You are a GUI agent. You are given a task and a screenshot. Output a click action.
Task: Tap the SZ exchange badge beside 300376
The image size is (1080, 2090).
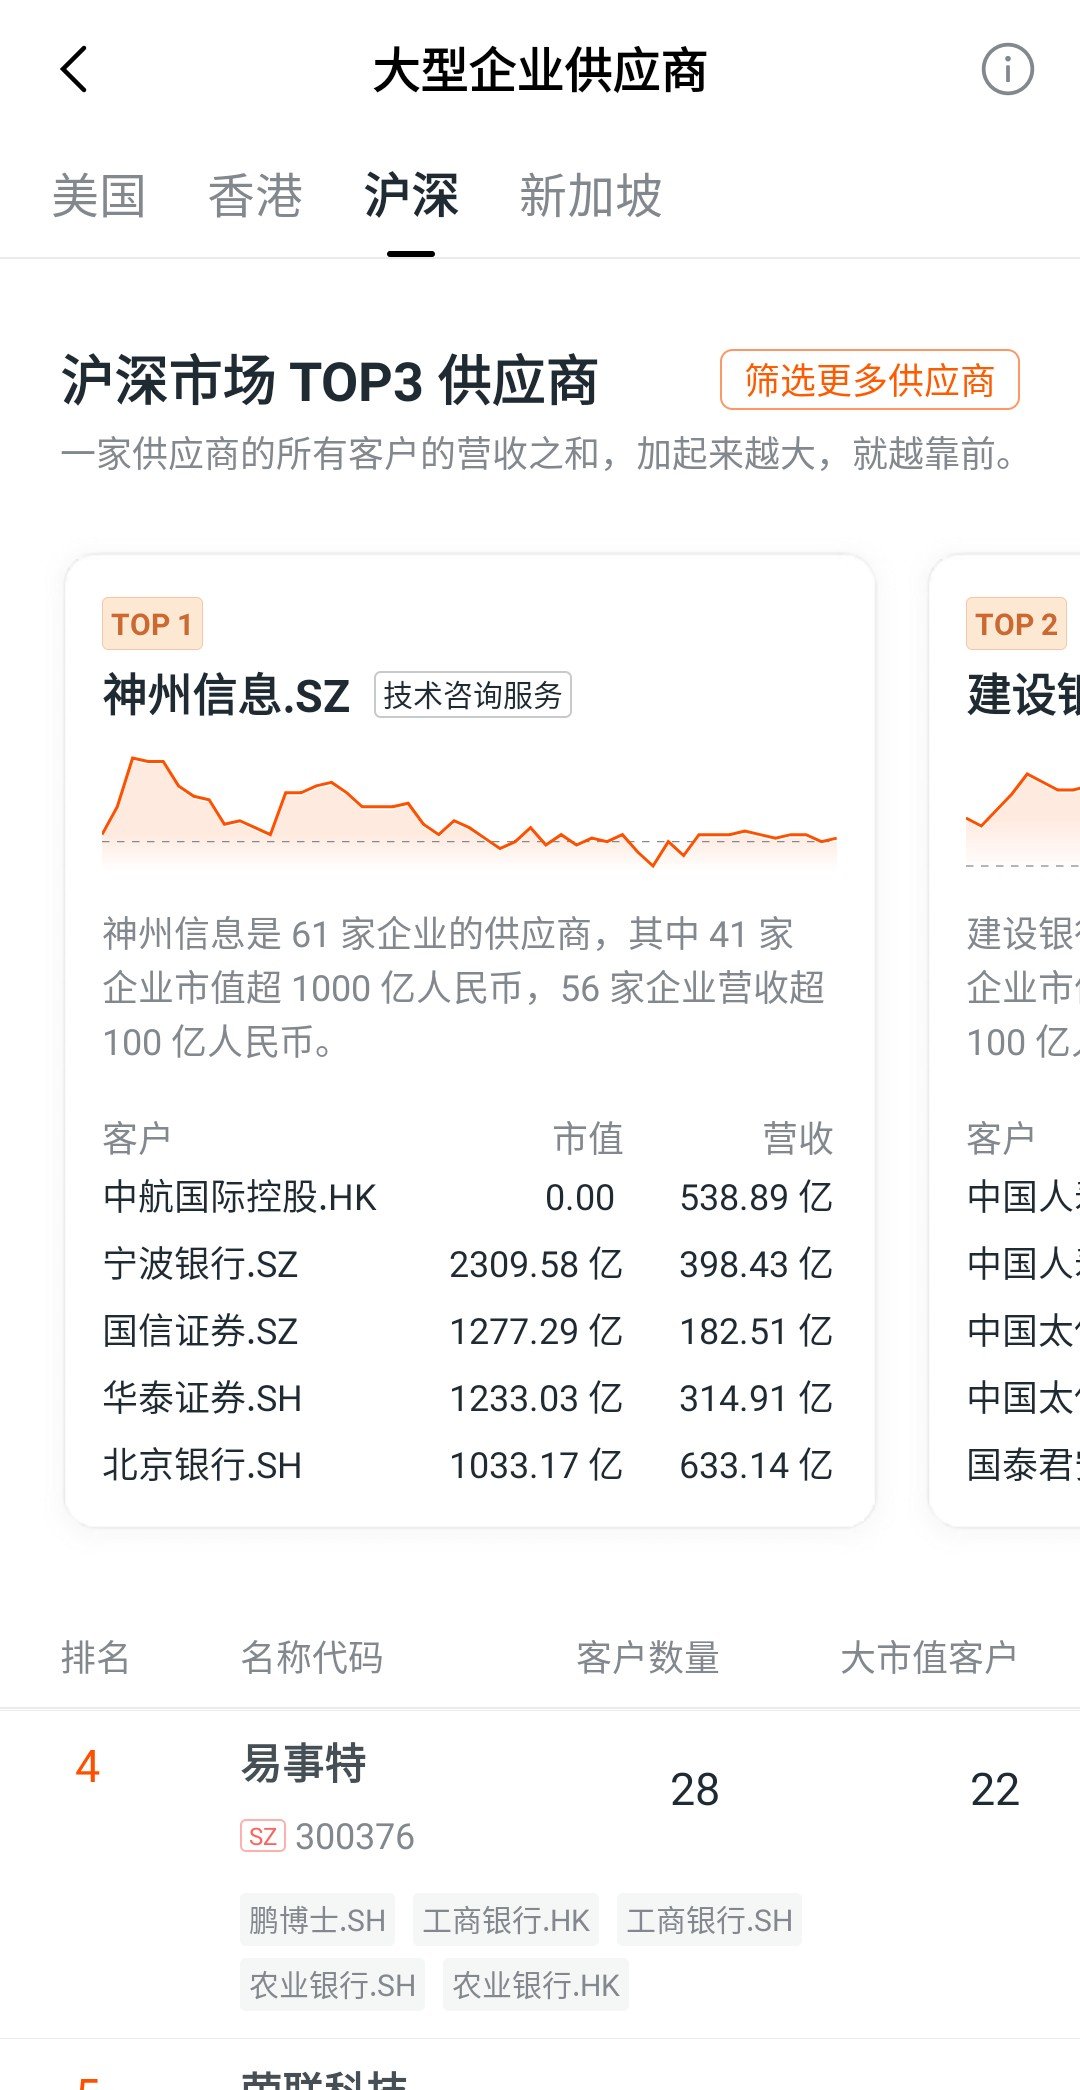[262, 1836]
